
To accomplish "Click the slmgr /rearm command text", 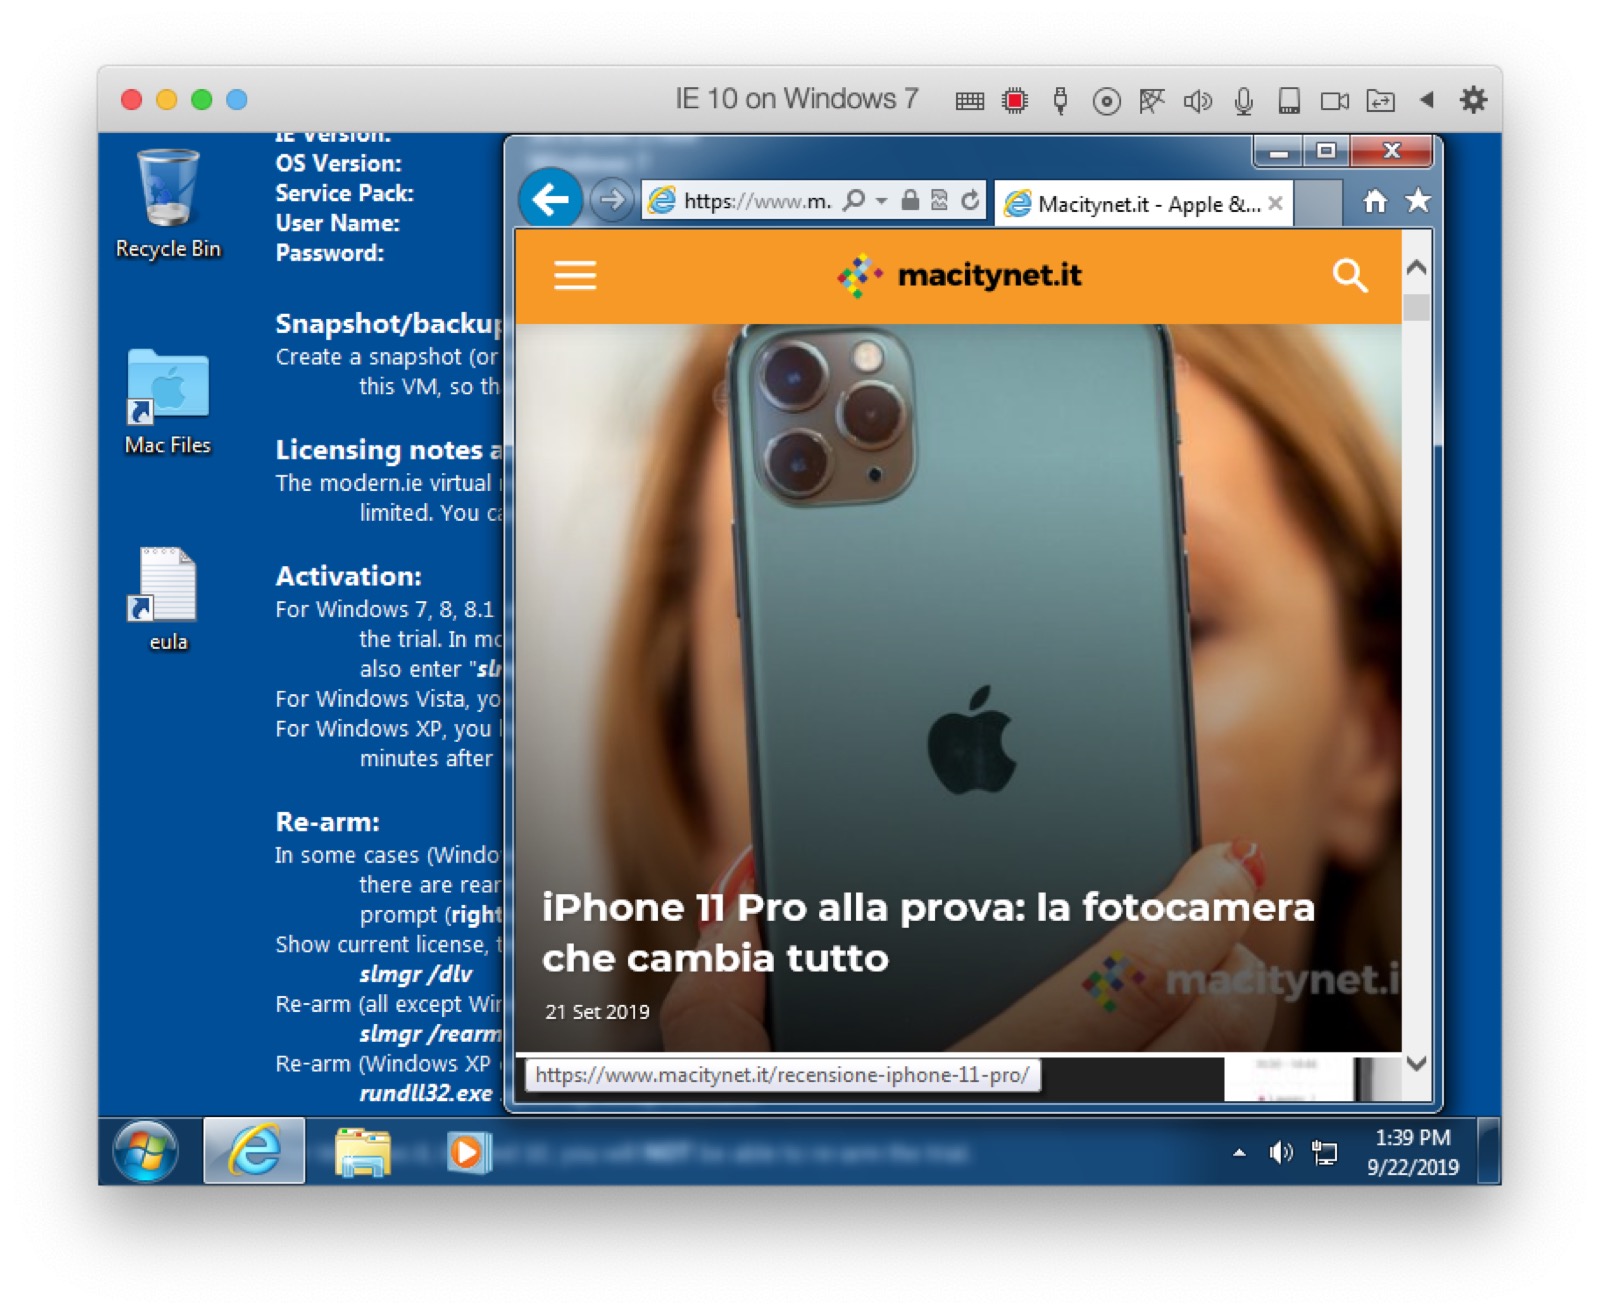I will [430, 1034].
